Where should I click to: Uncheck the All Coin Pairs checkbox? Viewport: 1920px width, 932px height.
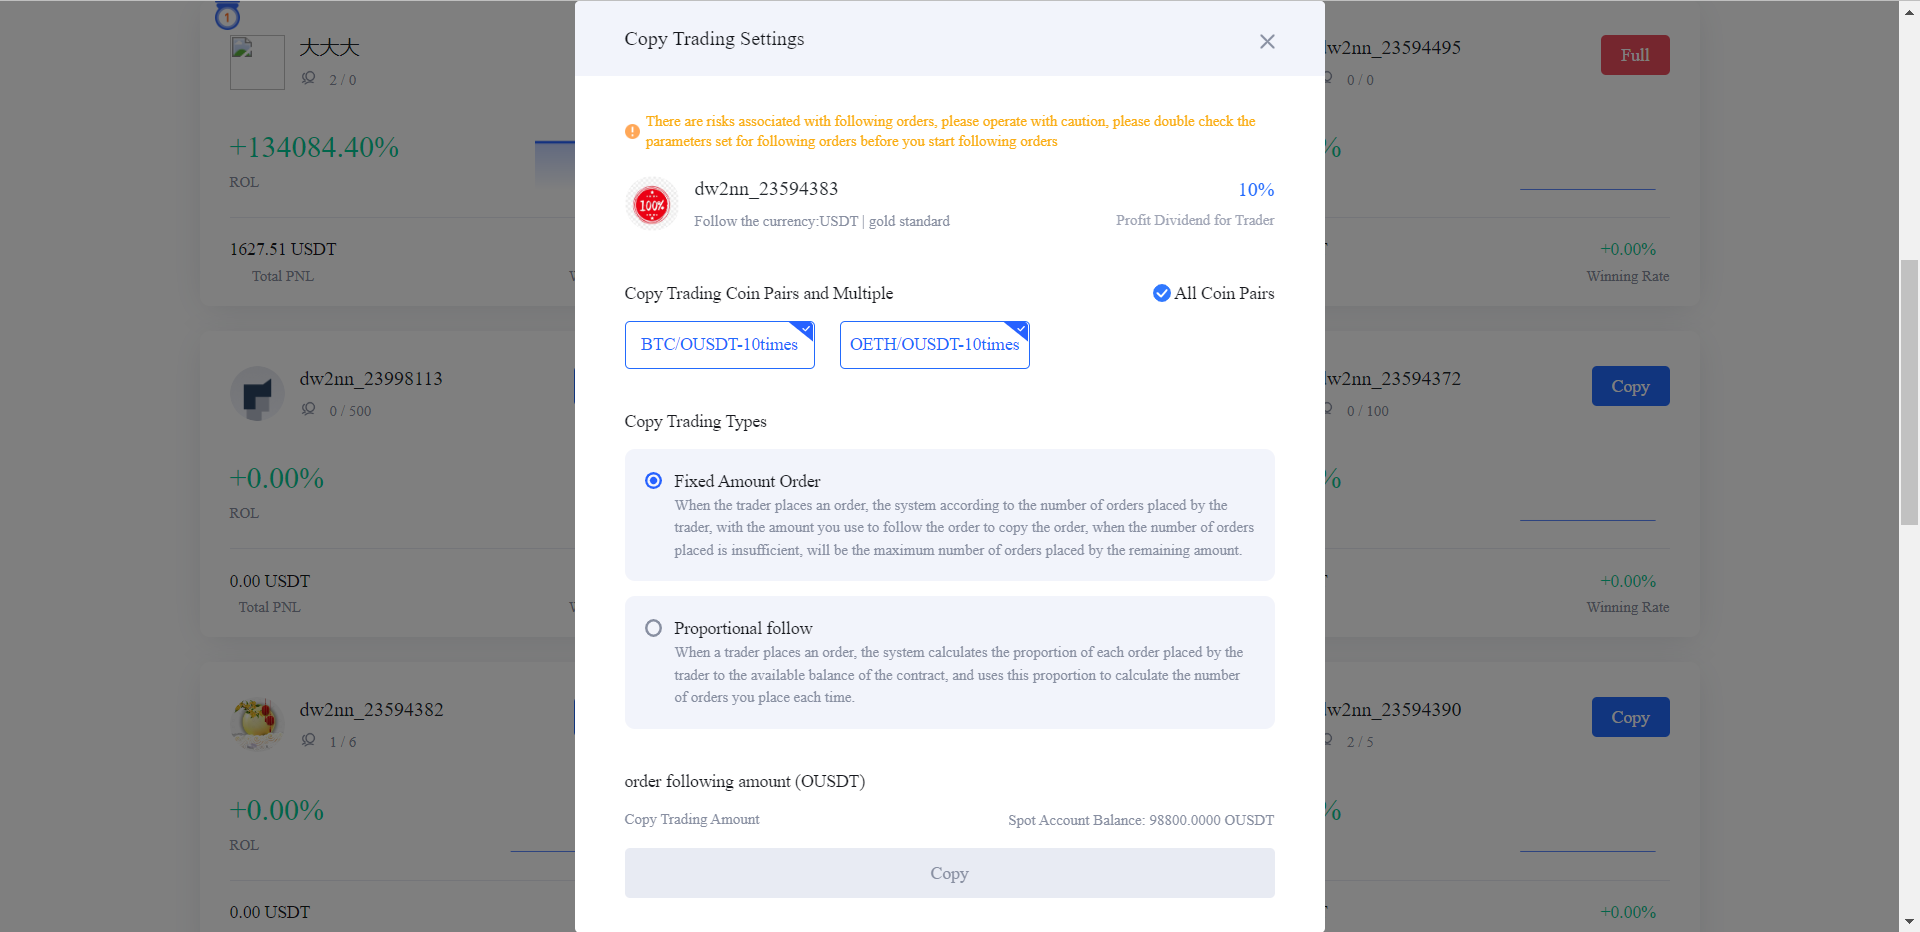pos(1162,293)
